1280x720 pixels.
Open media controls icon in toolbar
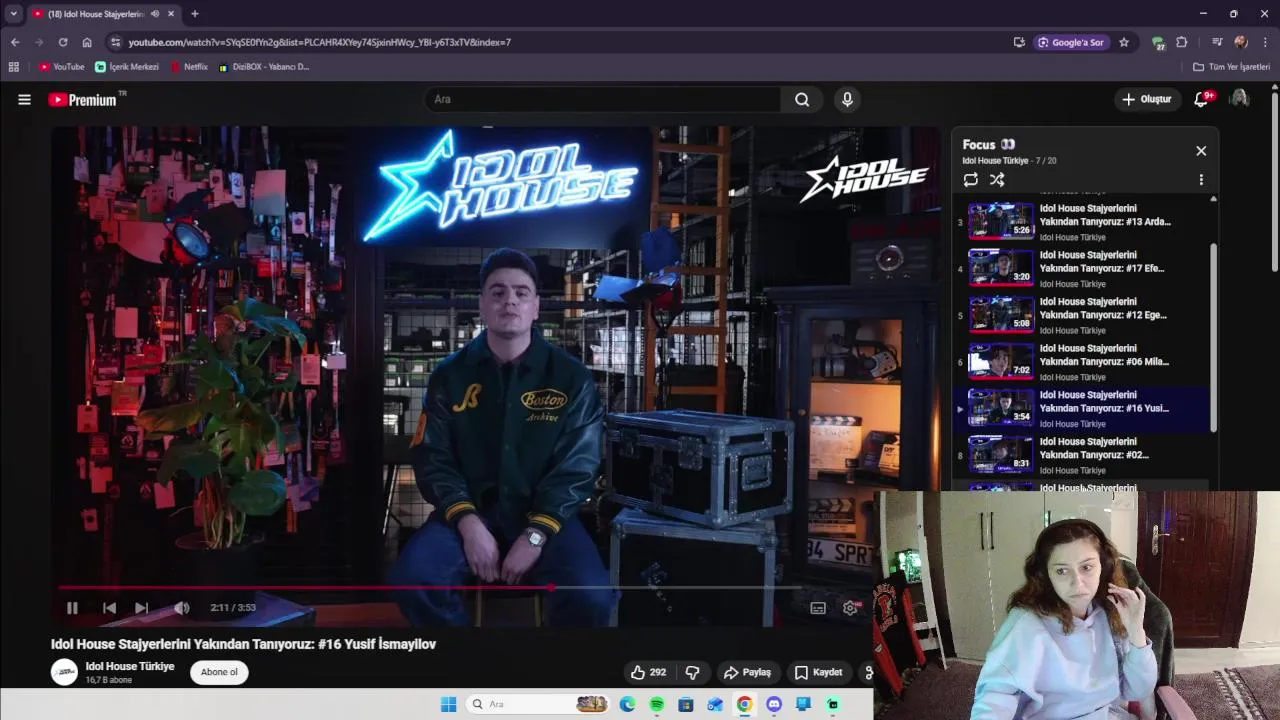[x=1217, y=42]
